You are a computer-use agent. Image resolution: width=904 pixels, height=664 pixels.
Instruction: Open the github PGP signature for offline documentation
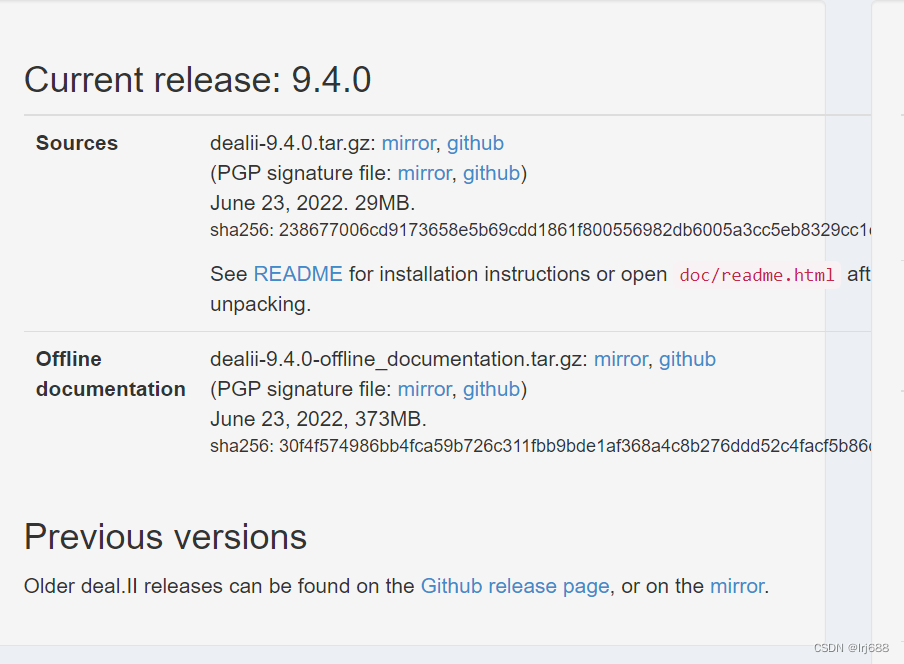coord(491,389)
